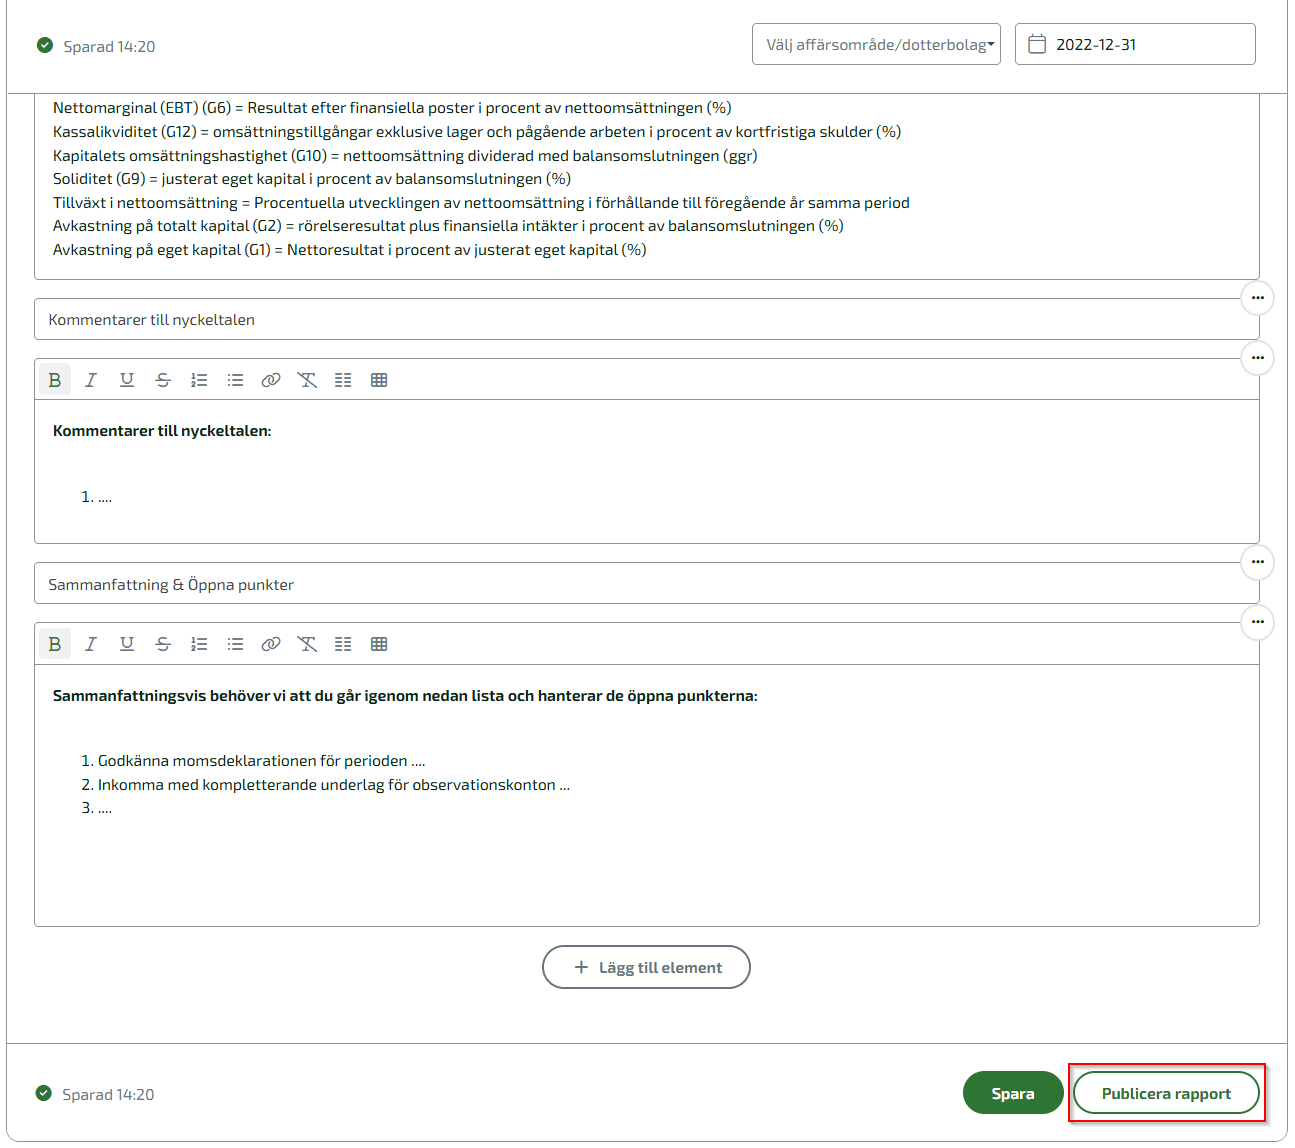Screen dimensions: 1295x1148
Task: Insert link in Kommentarer till nyckeltalen editor
Action: pyautogui.click(x=271, y=380)
